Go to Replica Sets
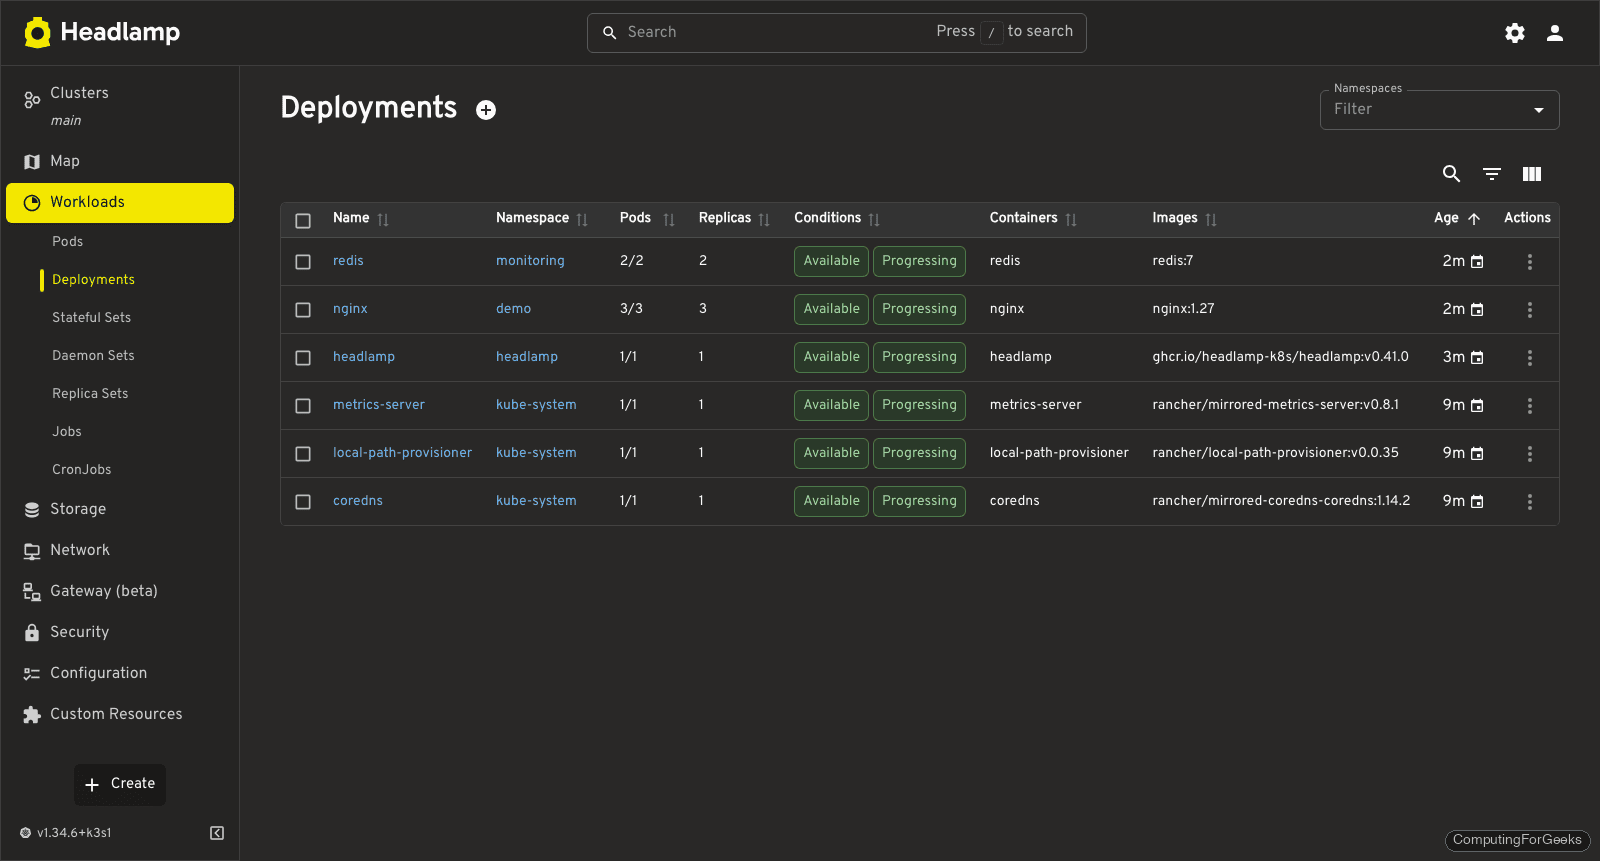The height and width of the screenshot is (861, 1600). (90, 394)
